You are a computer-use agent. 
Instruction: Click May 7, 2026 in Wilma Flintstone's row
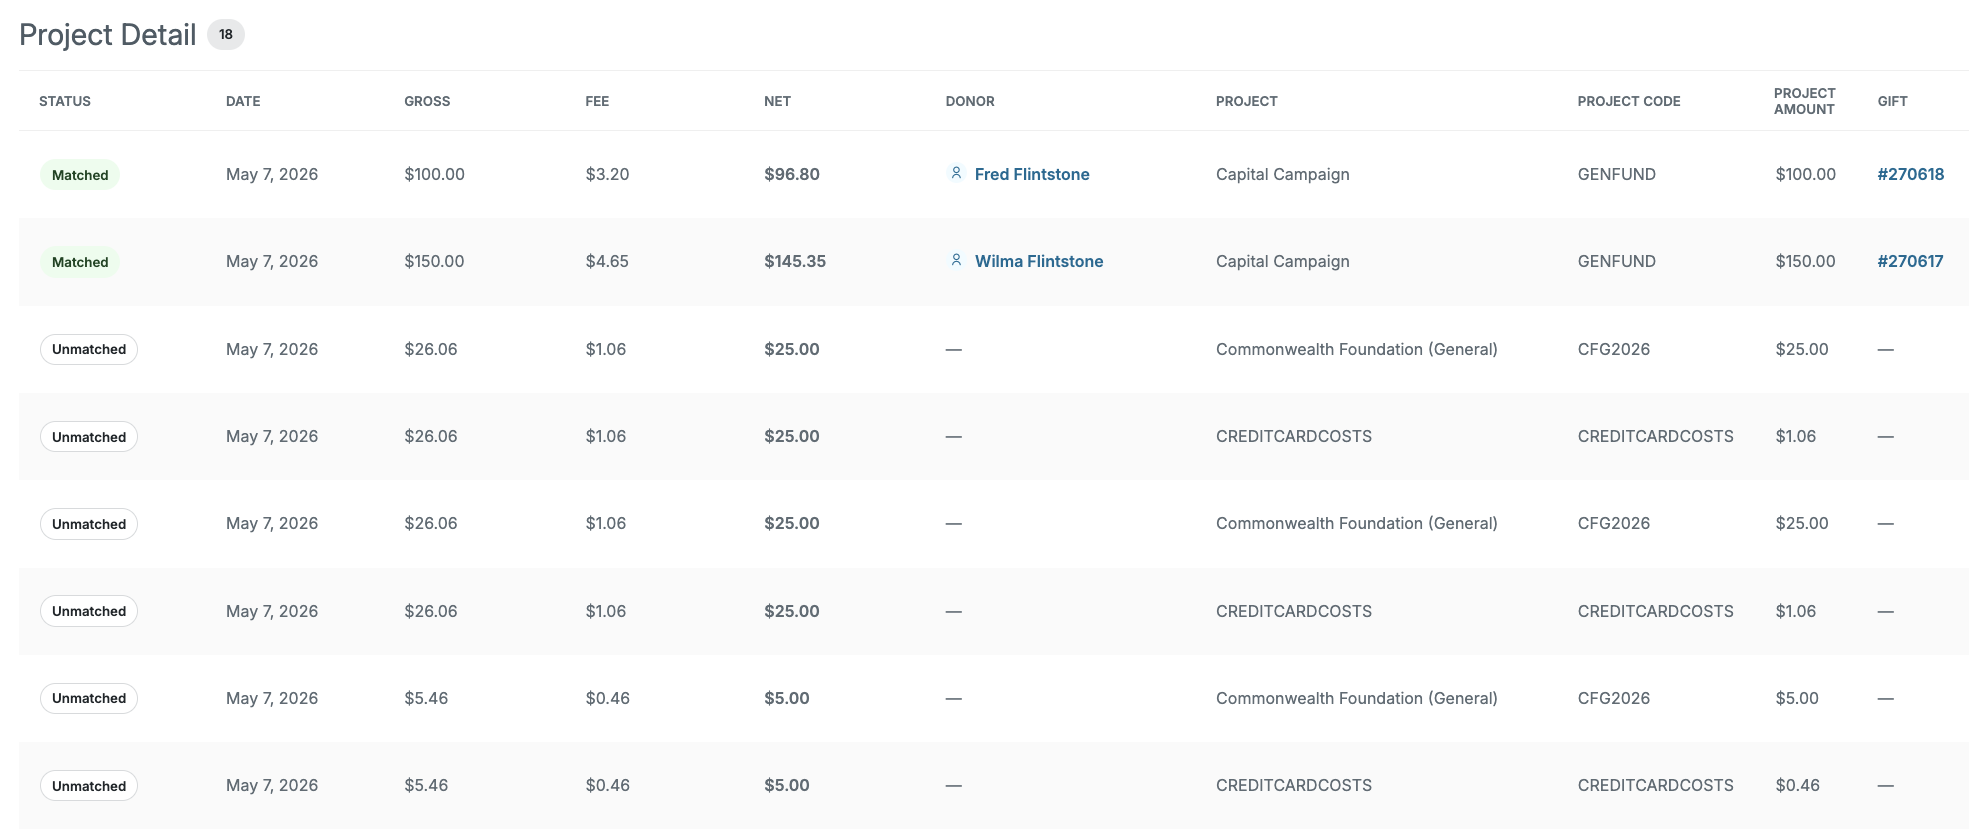click(x=272, y=261)
